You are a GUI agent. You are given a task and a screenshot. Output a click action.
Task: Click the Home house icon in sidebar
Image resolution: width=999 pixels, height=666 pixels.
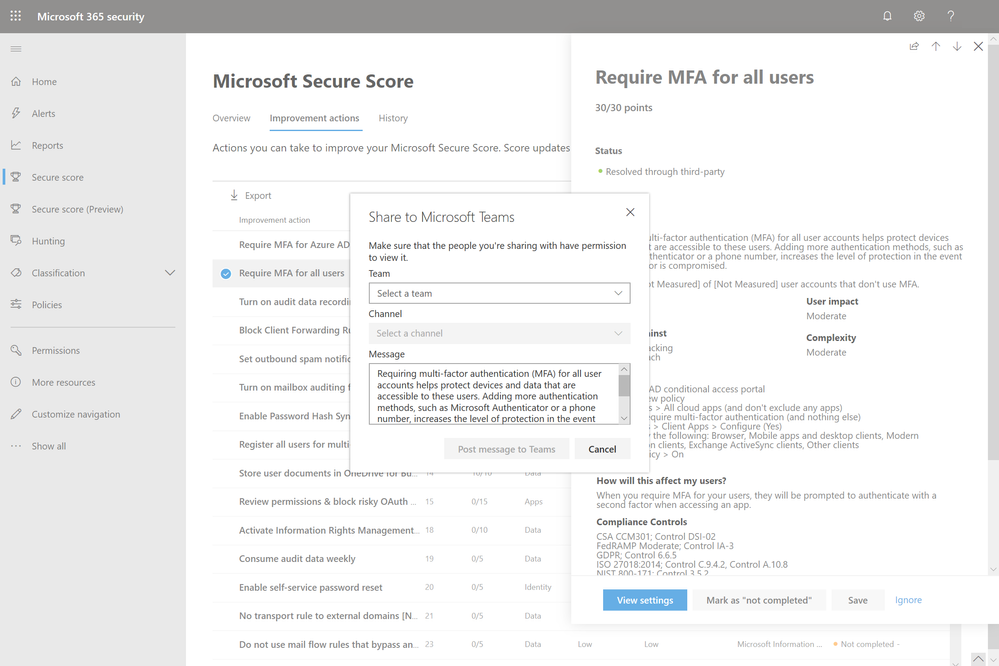tap(16, 82)
